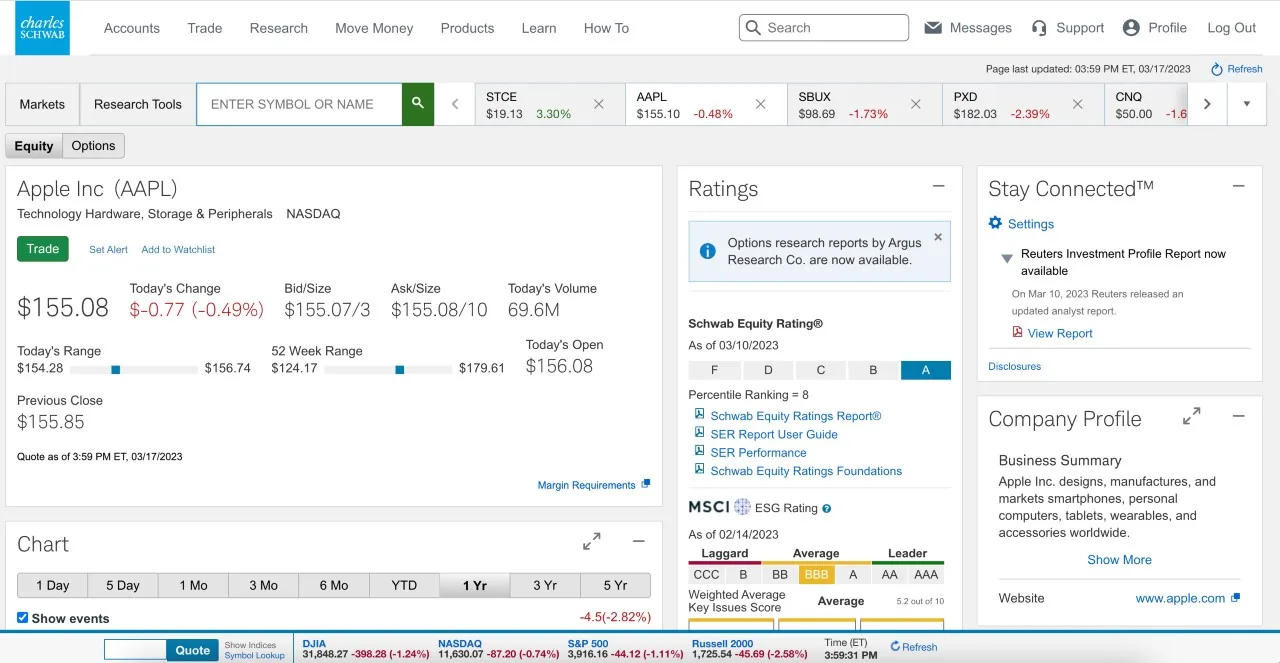
Task: Expand the Chart panel to full size
Action: pyautogui.click(x=592, y=541)
